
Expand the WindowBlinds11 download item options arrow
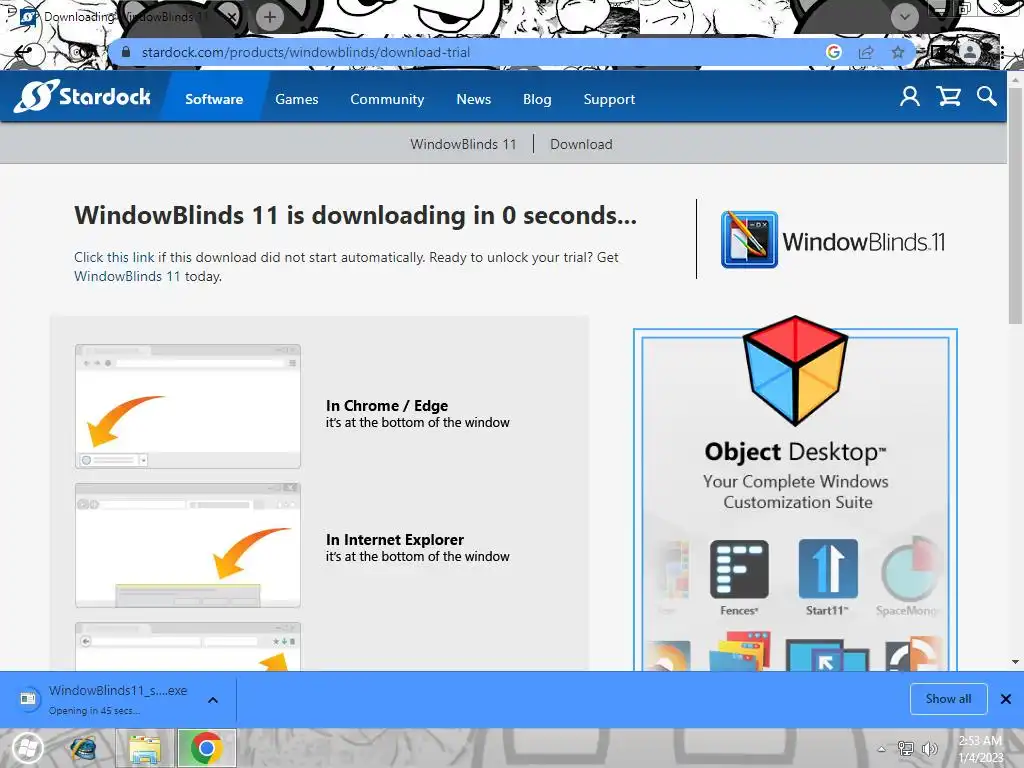[213, 700]
